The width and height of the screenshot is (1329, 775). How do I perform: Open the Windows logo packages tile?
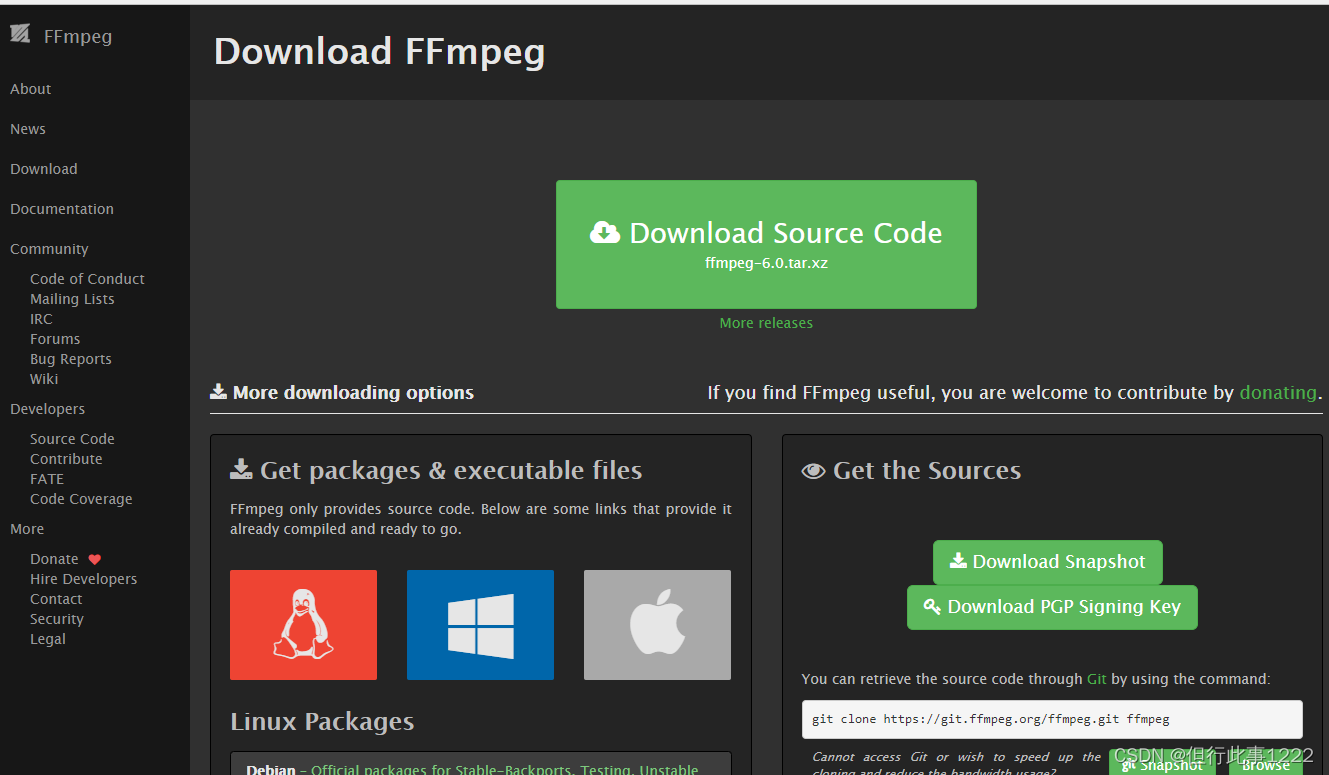[x=480, y=625]
